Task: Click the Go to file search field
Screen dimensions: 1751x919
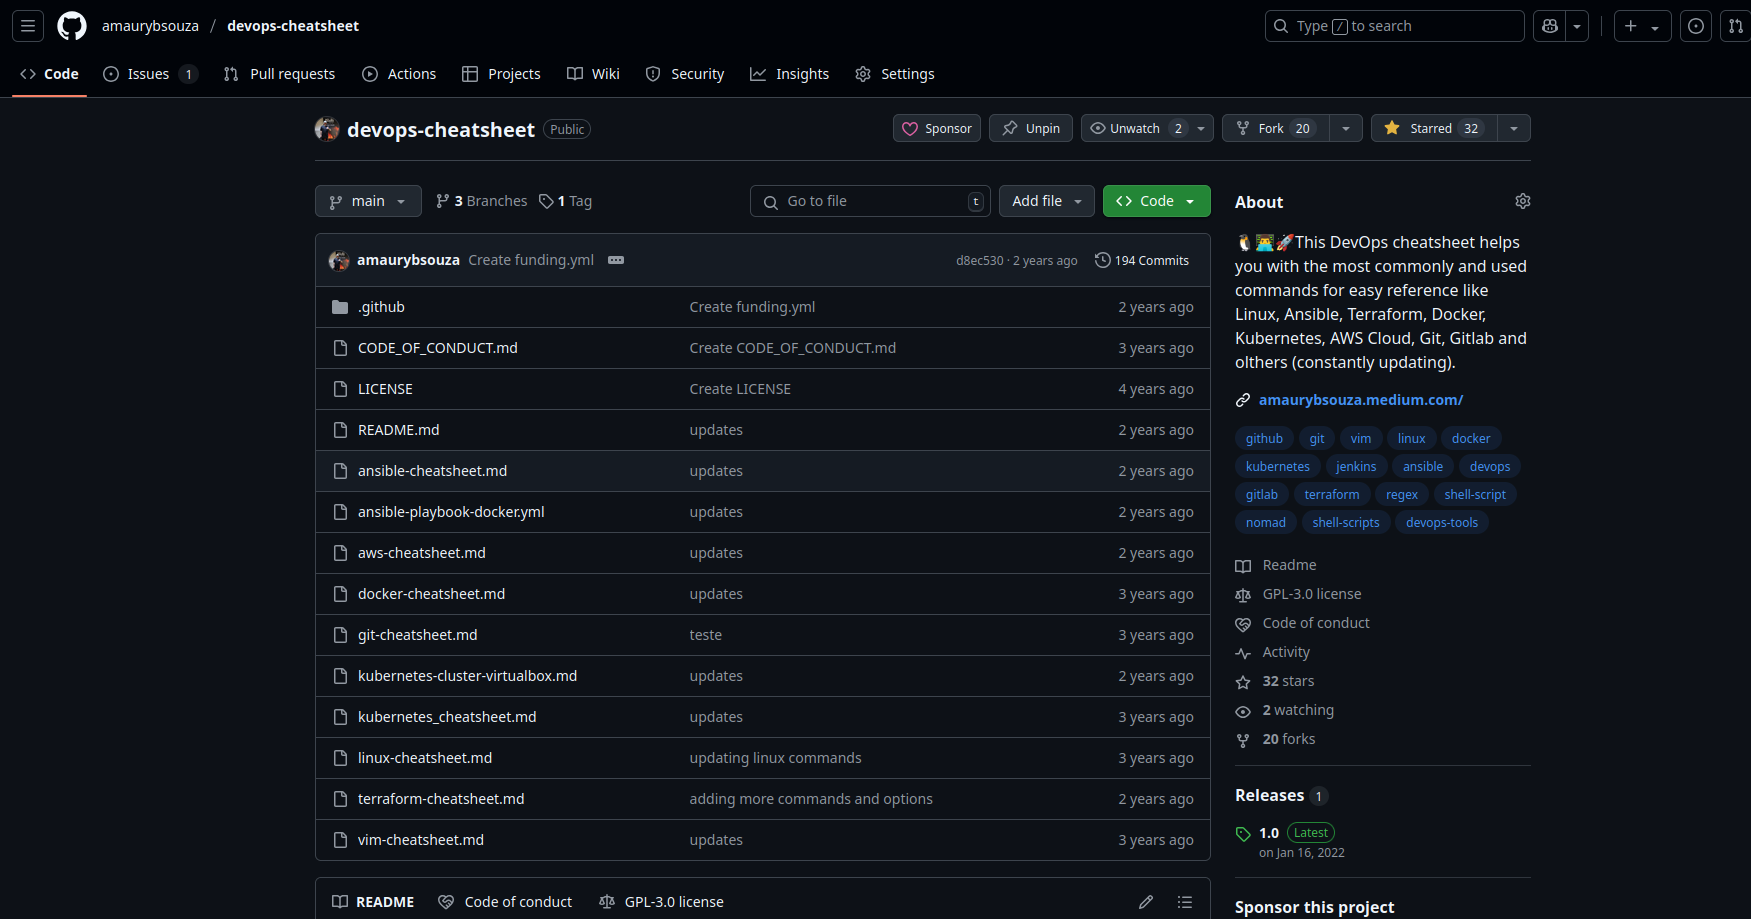Action: 870,201
